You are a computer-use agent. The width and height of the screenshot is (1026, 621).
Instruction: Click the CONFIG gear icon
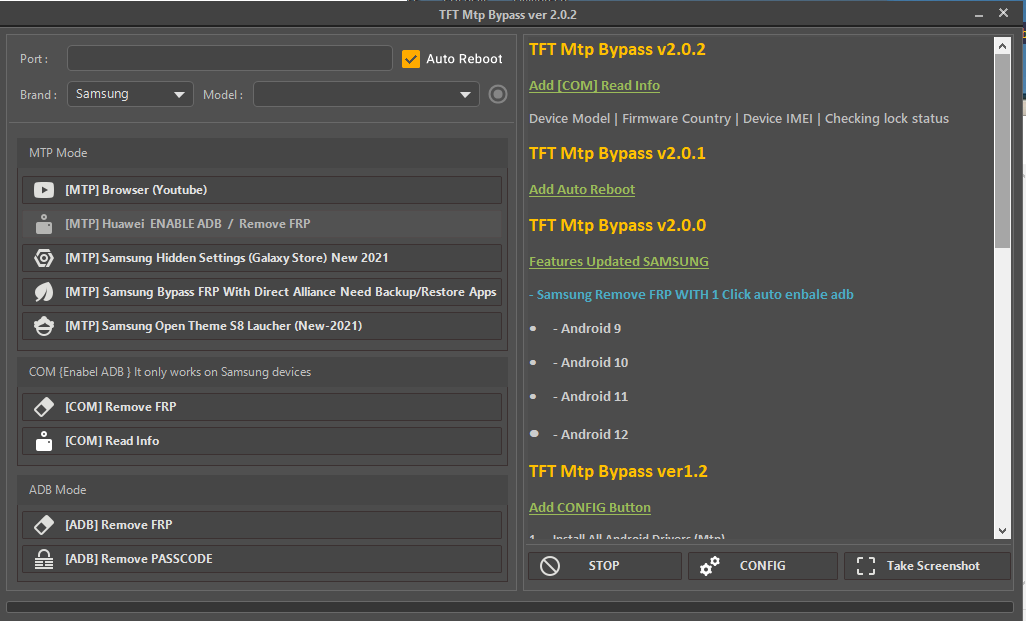pos(710,565)
